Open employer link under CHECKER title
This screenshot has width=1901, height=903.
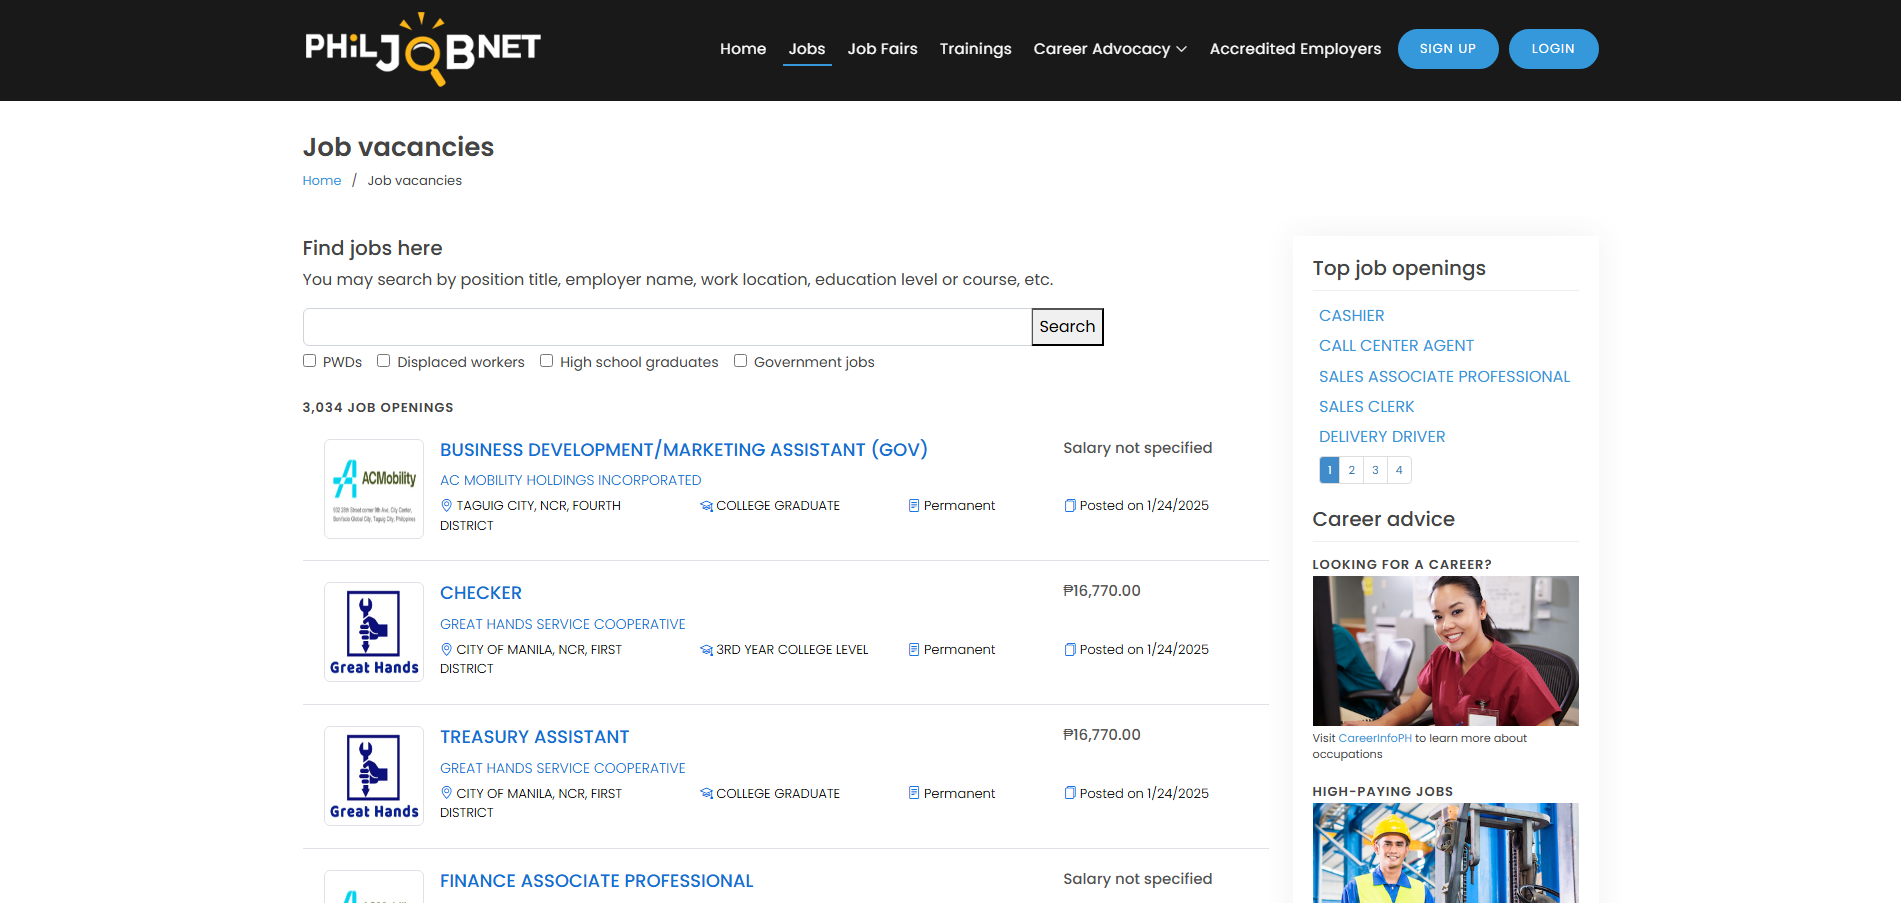(563, 624)
